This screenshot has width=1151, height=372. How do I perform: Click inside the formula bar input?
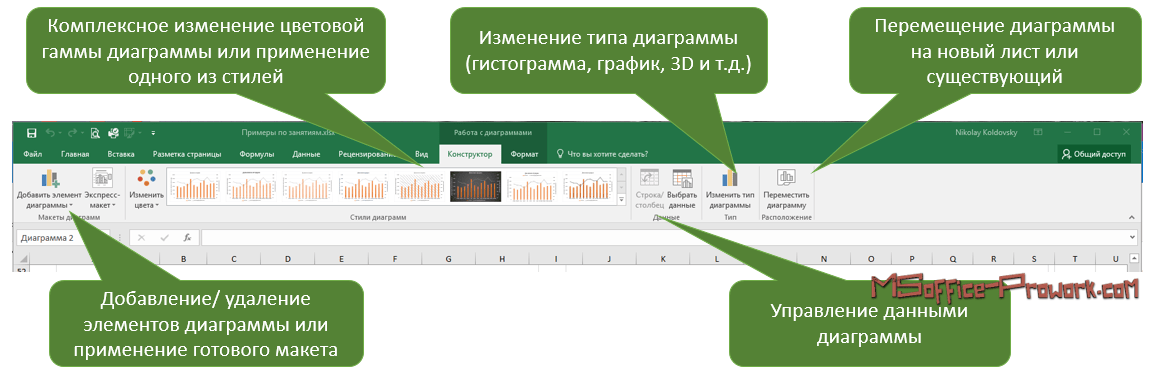tap(664, 238)
